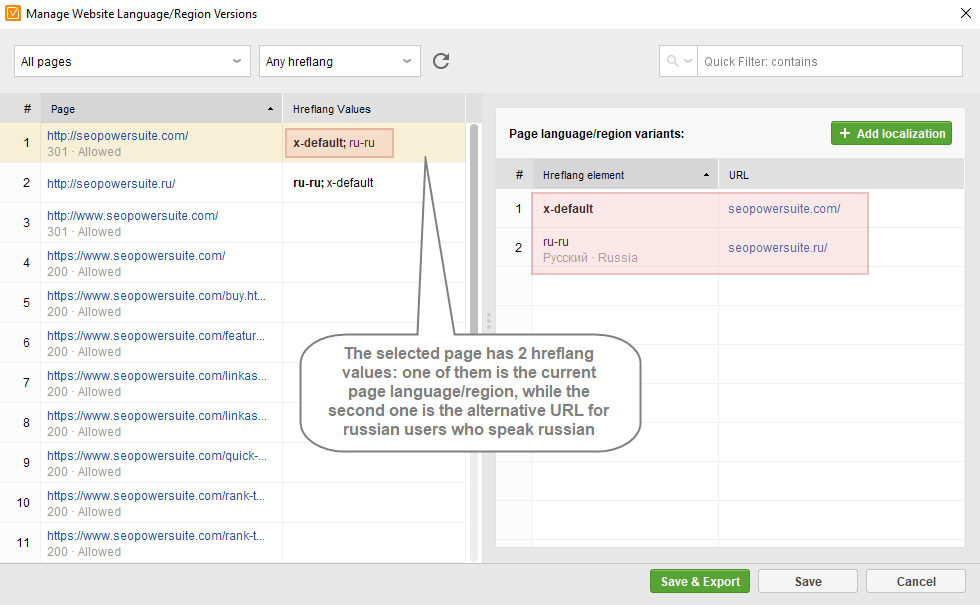Open link http://seopowersuite.com/ in row 1

click(118, 136)
